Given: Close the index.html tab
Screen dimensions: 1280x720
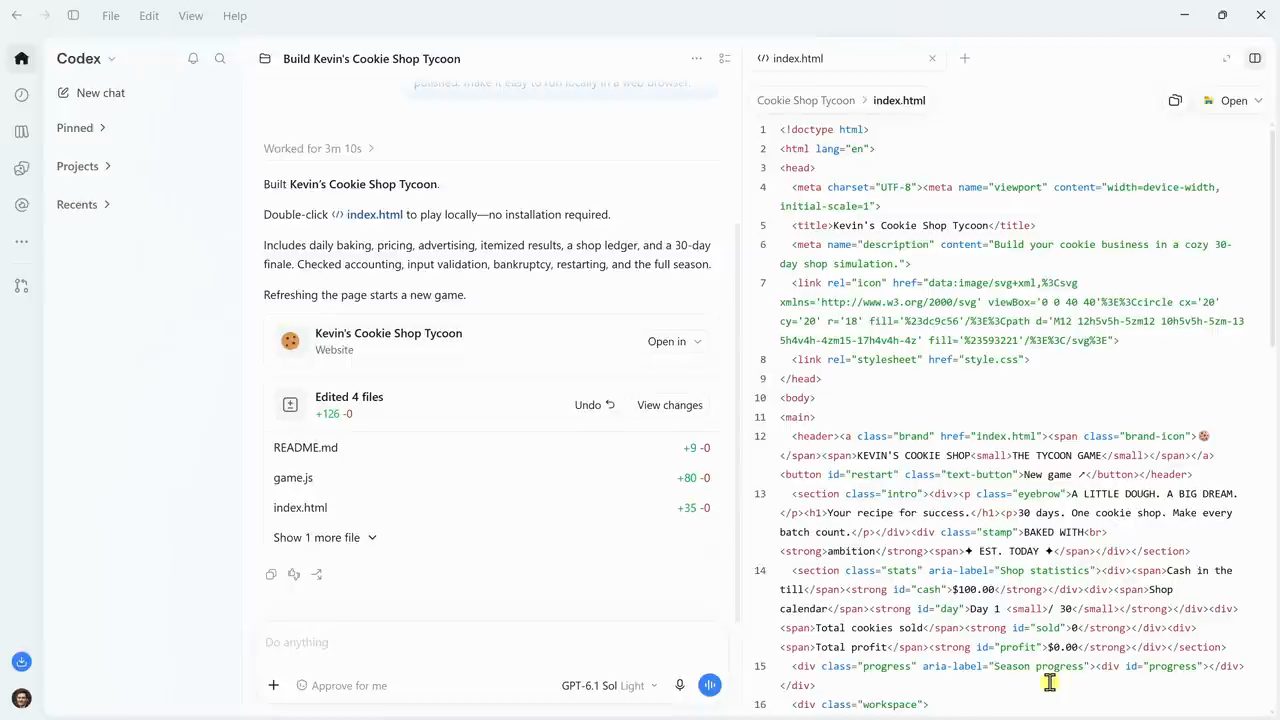Looking at the screenshot, I should coord(932,58).
